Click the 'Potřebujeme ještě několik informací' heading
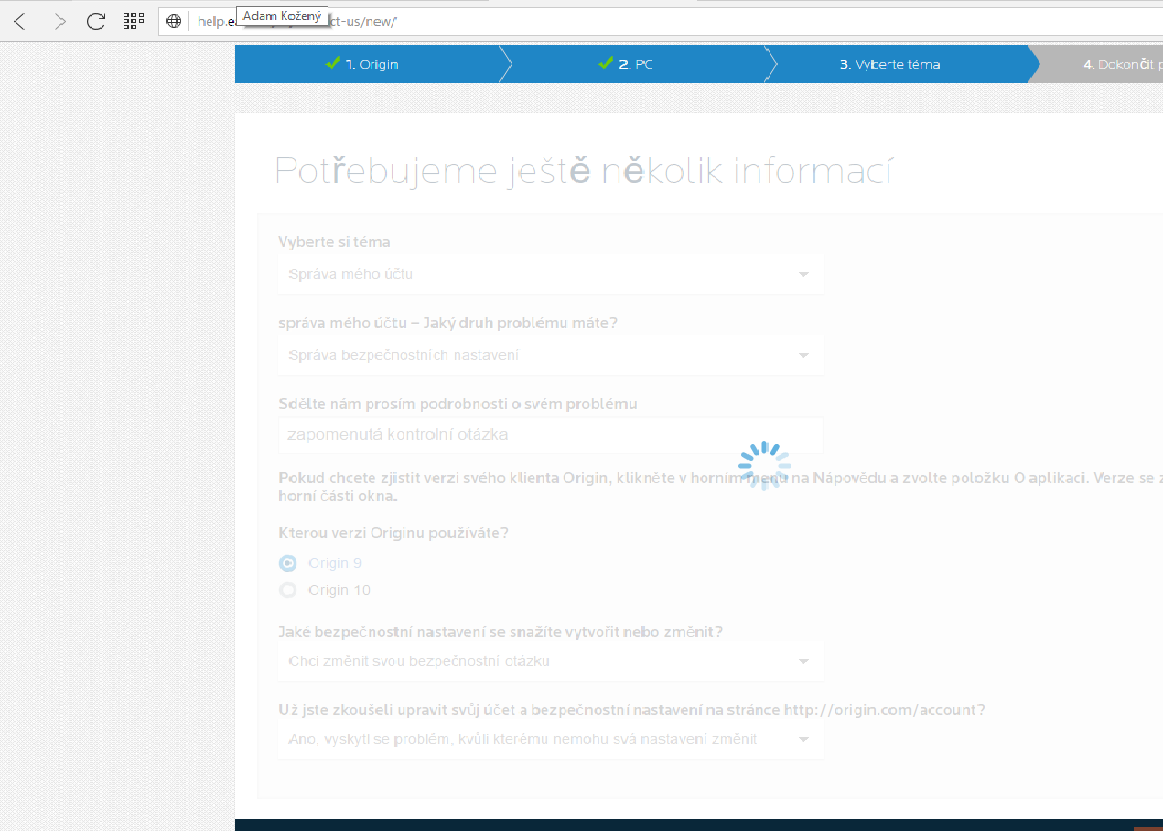The height and width of the screenshot is (831, 1163). pyautogui.click(x=582, y=172)
